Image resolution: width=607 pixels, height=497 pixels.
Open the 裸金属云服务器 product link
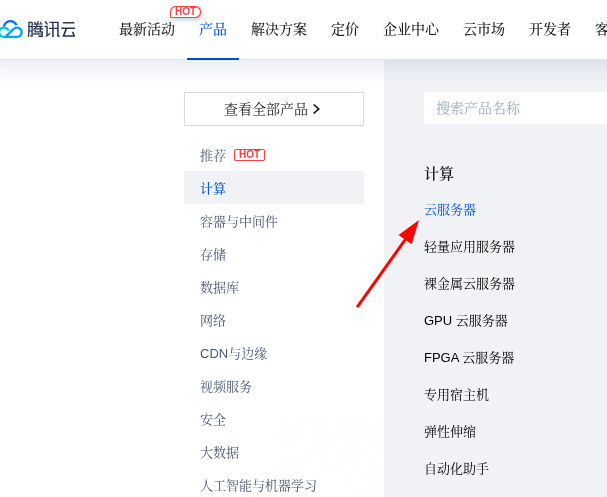click(470, 284)
